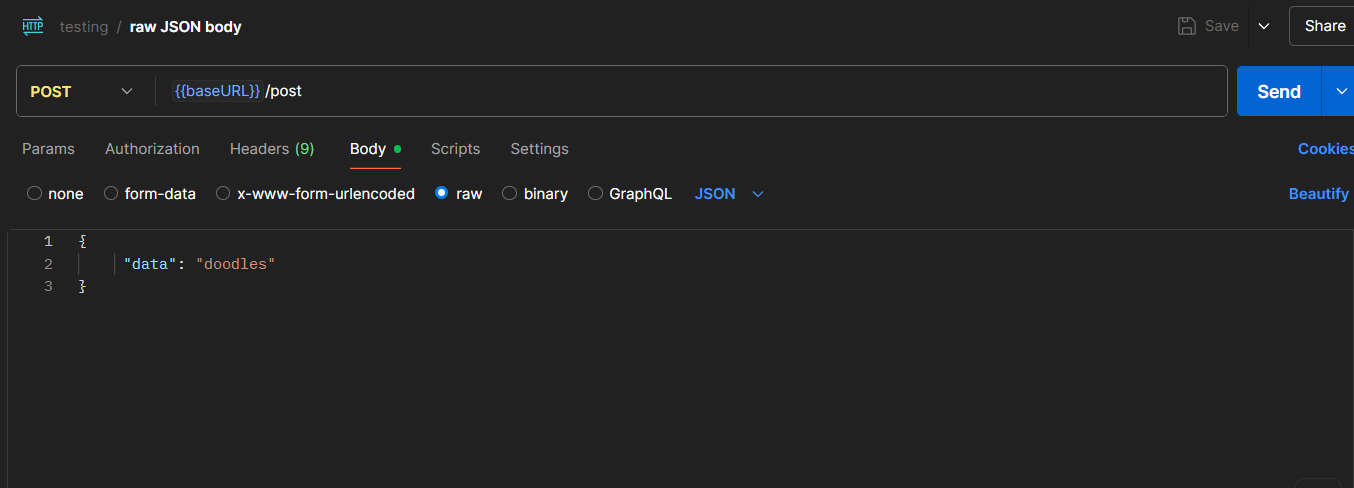The width and height of the screenshot is (1354, 488).
Task: Expand the Send button options arrow
Action: tap(1340, 91)
